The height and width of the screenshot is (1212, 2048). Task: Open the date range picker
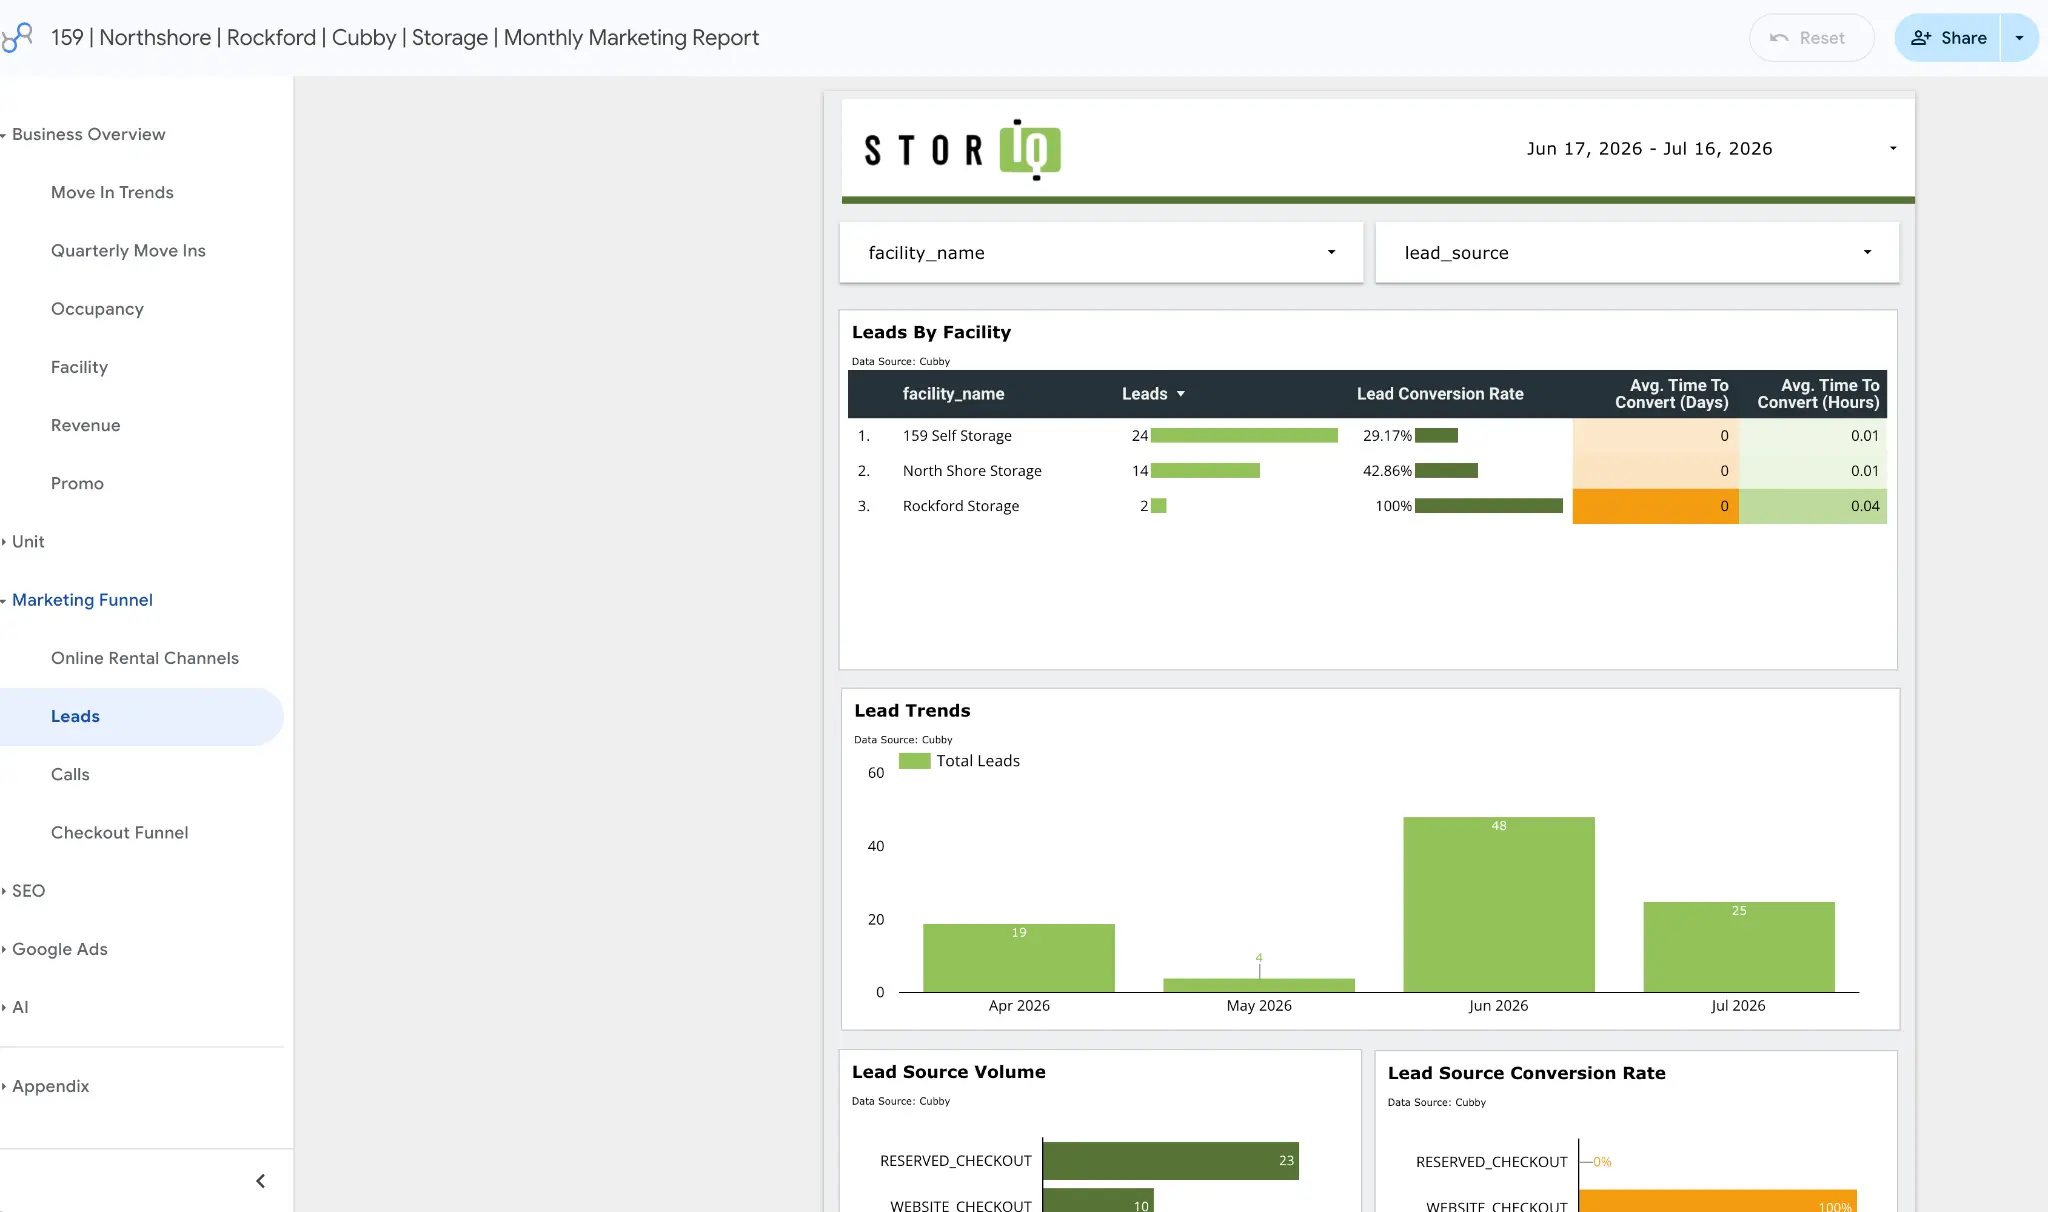tap(1710, 148)
